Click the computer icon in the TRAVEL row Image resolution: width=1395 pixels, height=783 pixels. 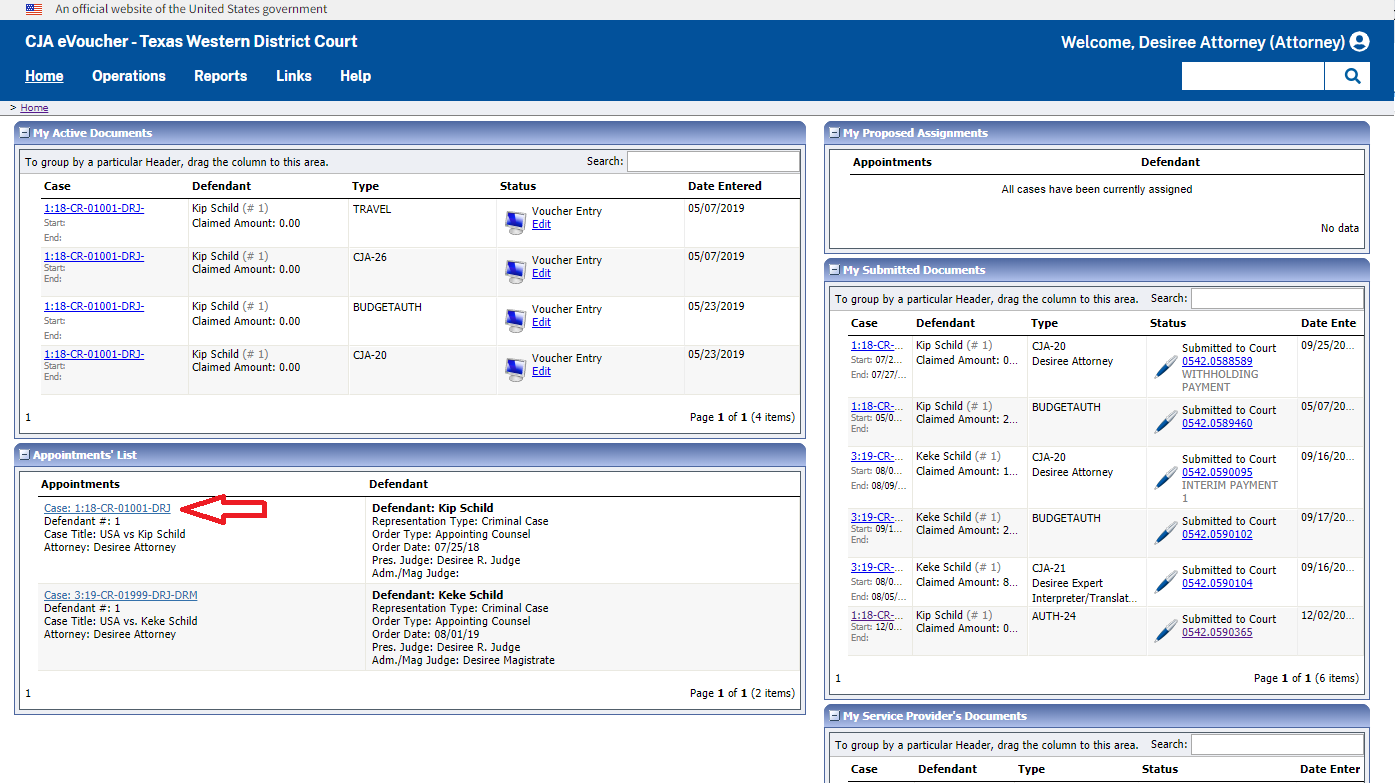515,223
